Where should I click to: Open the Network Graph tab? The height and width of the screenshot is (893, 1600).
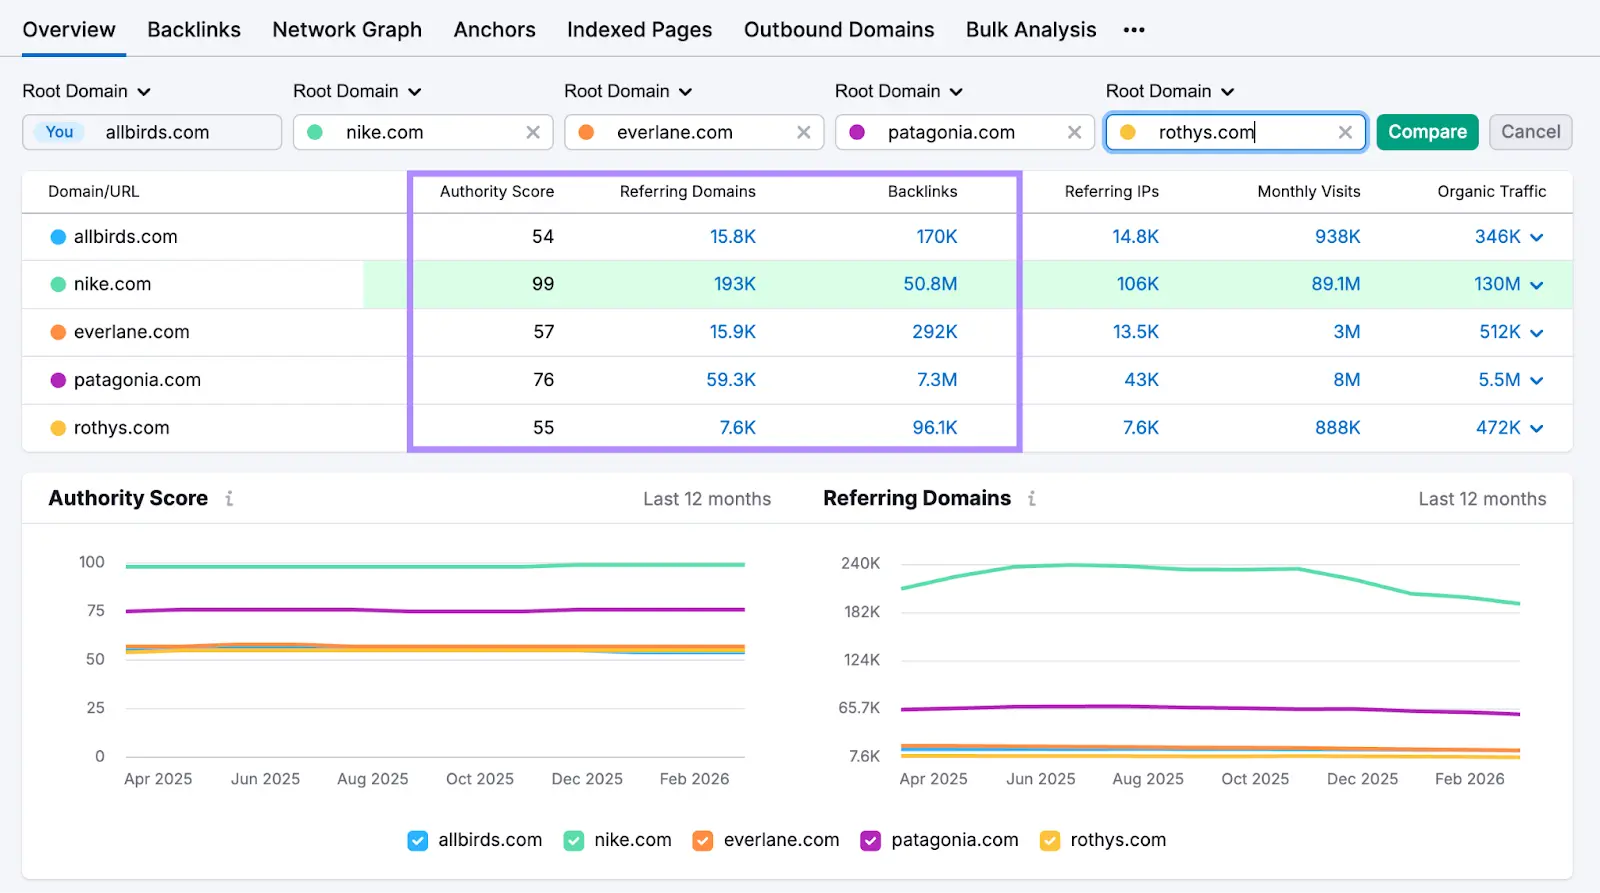coord(347,30)
